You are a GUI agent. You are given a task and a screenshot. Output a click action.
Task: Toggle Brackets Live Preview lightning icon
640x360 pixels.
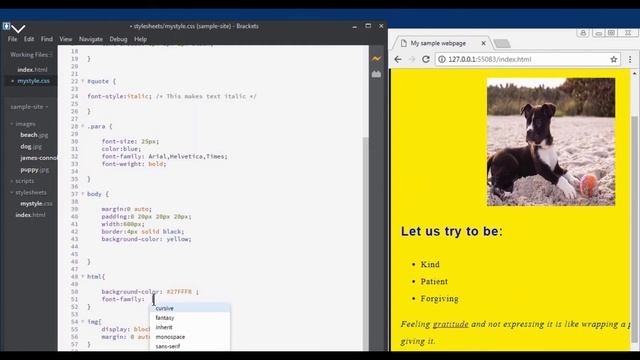[x=376, y=59]
